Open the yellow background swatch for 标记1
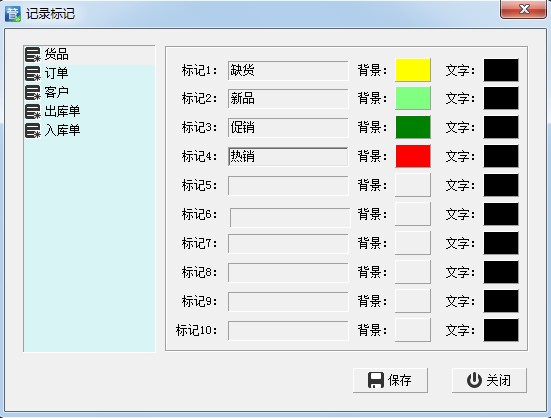The height and width of the screenshot is (418, 551). 413,70
